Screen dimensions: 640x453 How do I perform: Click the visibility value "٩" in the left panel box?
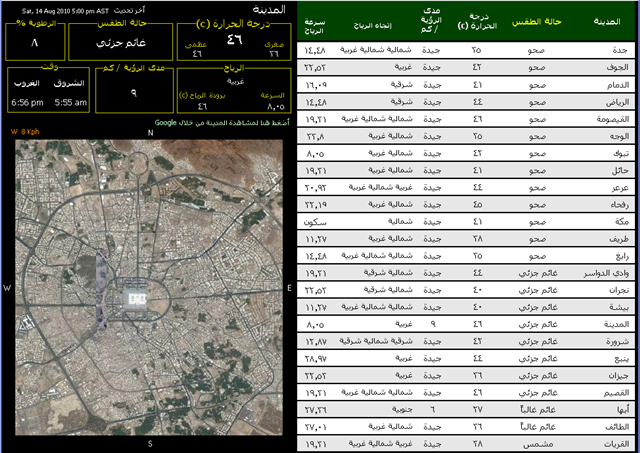tap(134, 93)
